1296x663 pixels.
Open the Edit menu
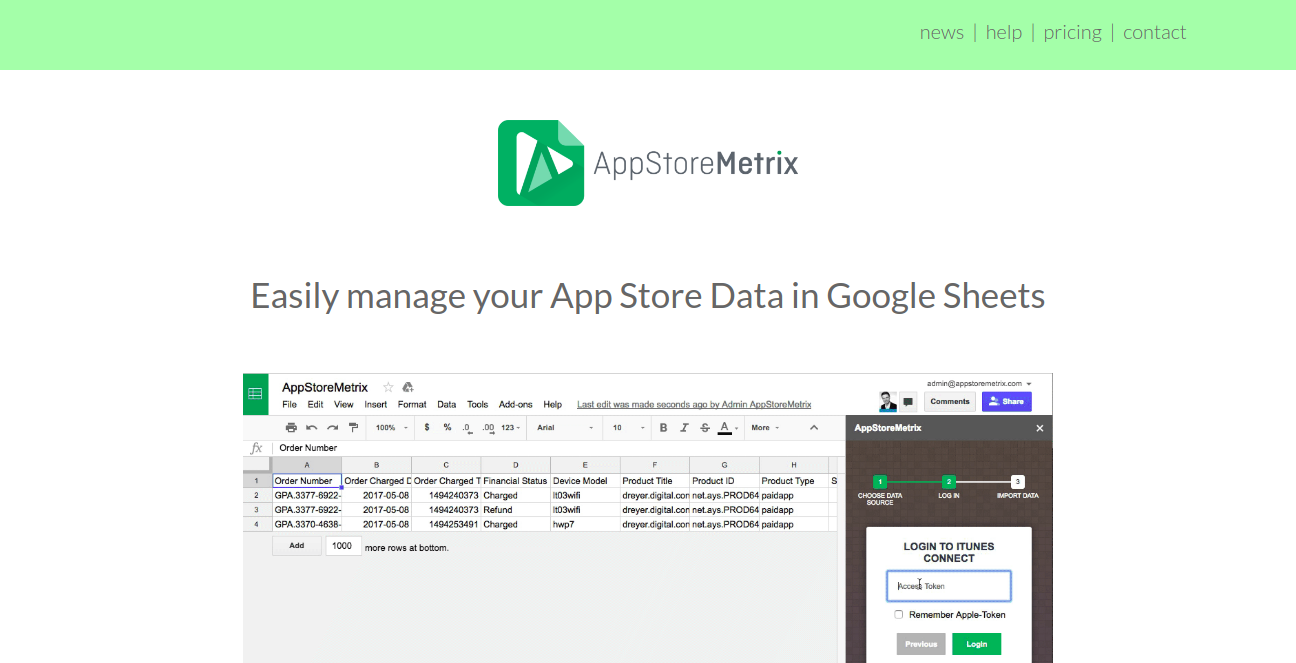(x=315, y=405)
